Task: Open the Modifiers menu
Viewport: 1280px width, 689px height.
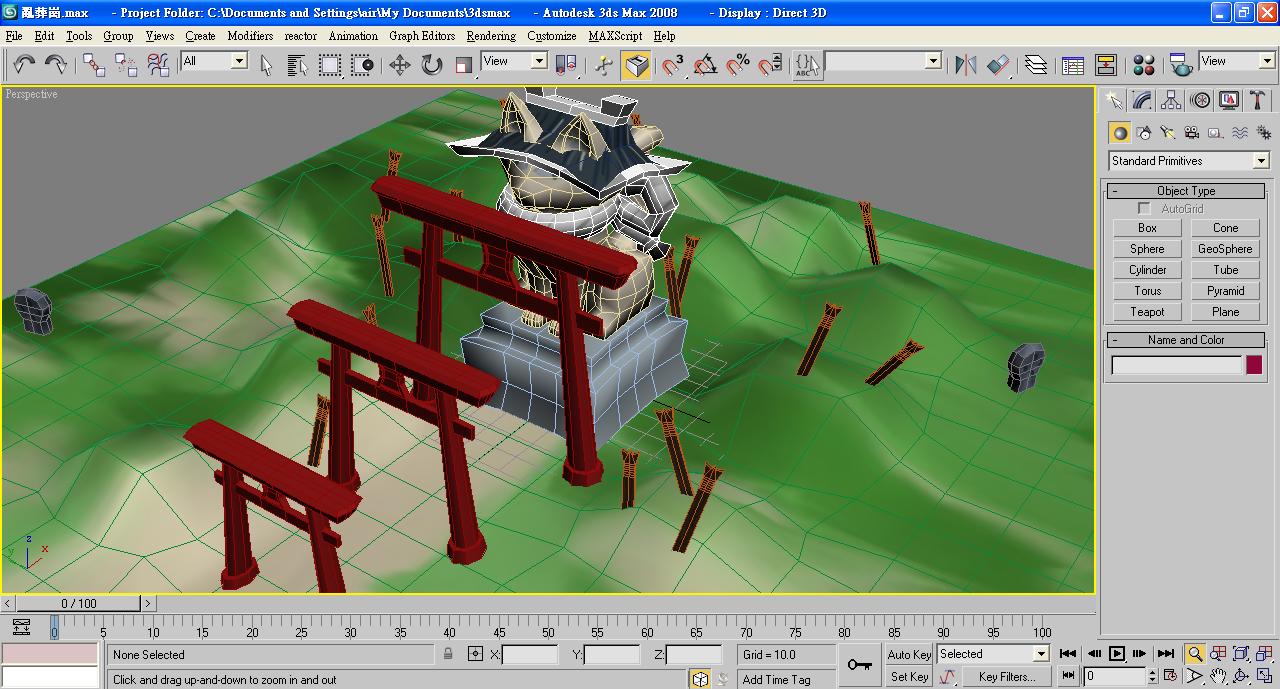Action: (249, 36)
